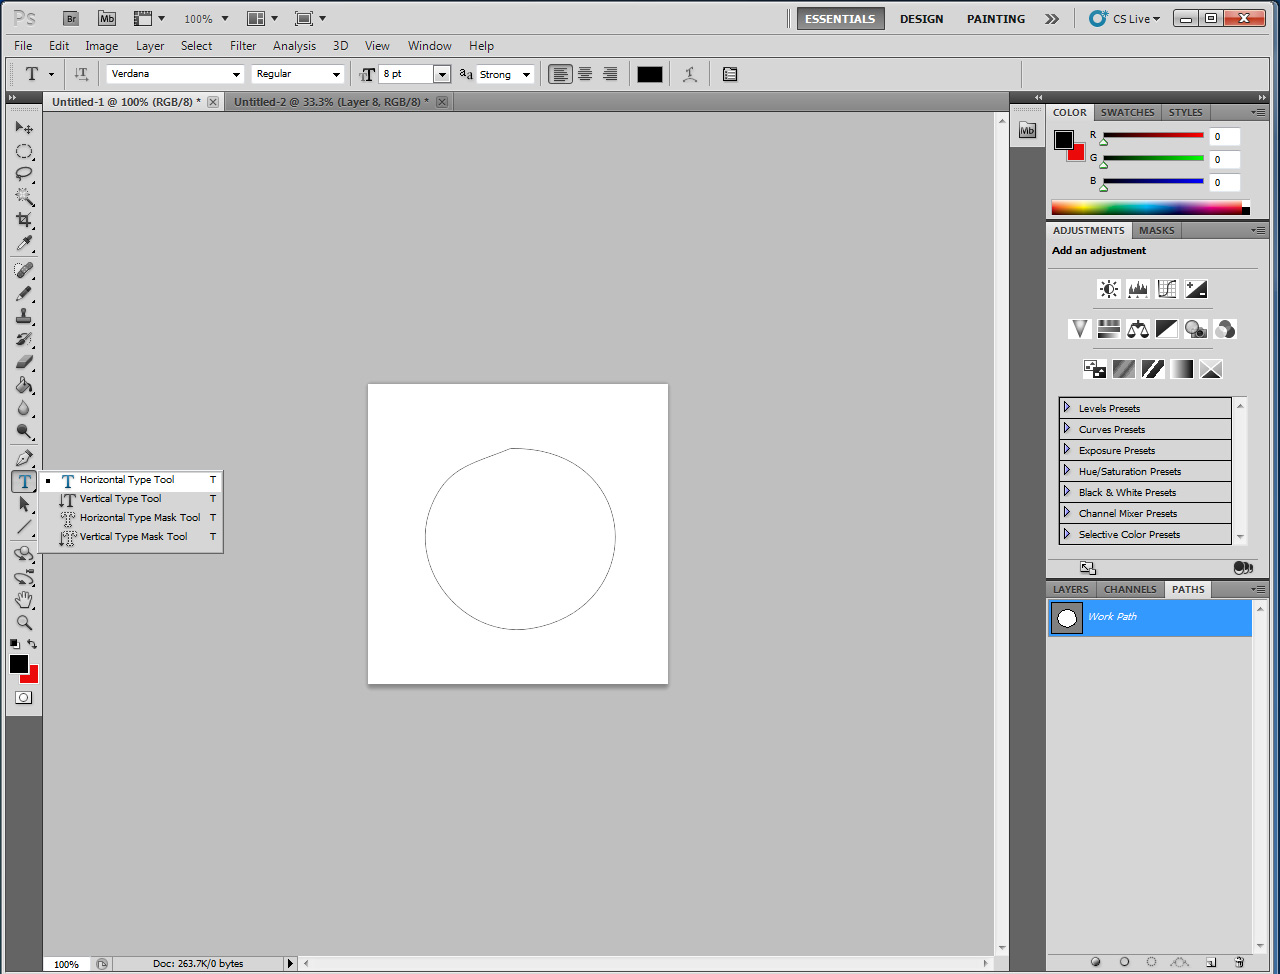Select the Paint Bucket tool
The image size is (1280, 974).
pos(24,385)
